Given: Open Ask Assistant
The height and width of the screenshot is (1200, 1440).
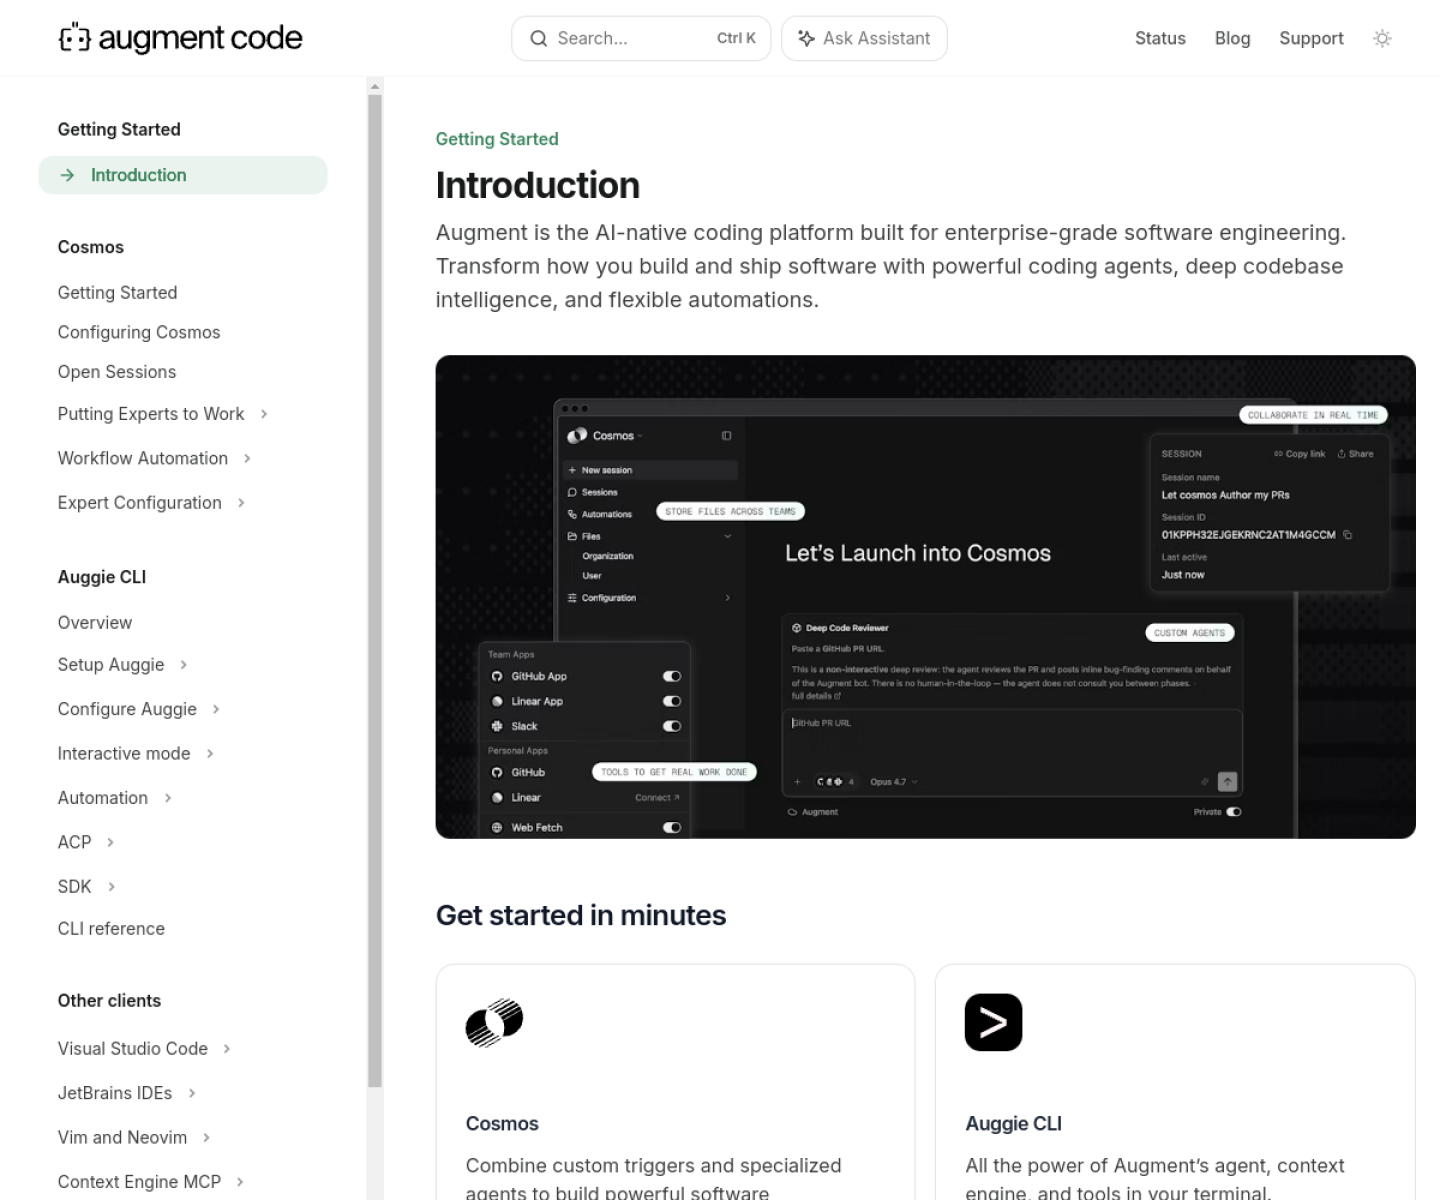Looking at the screenshot, I should pyautogui.click(x=864, y=38).
